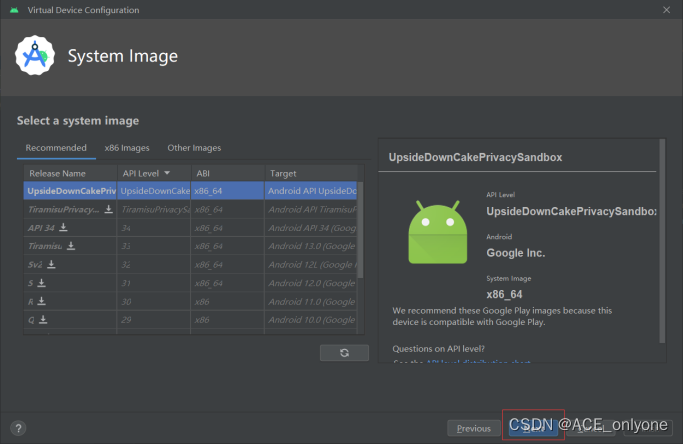Go back with Previous button

(474, 429)
